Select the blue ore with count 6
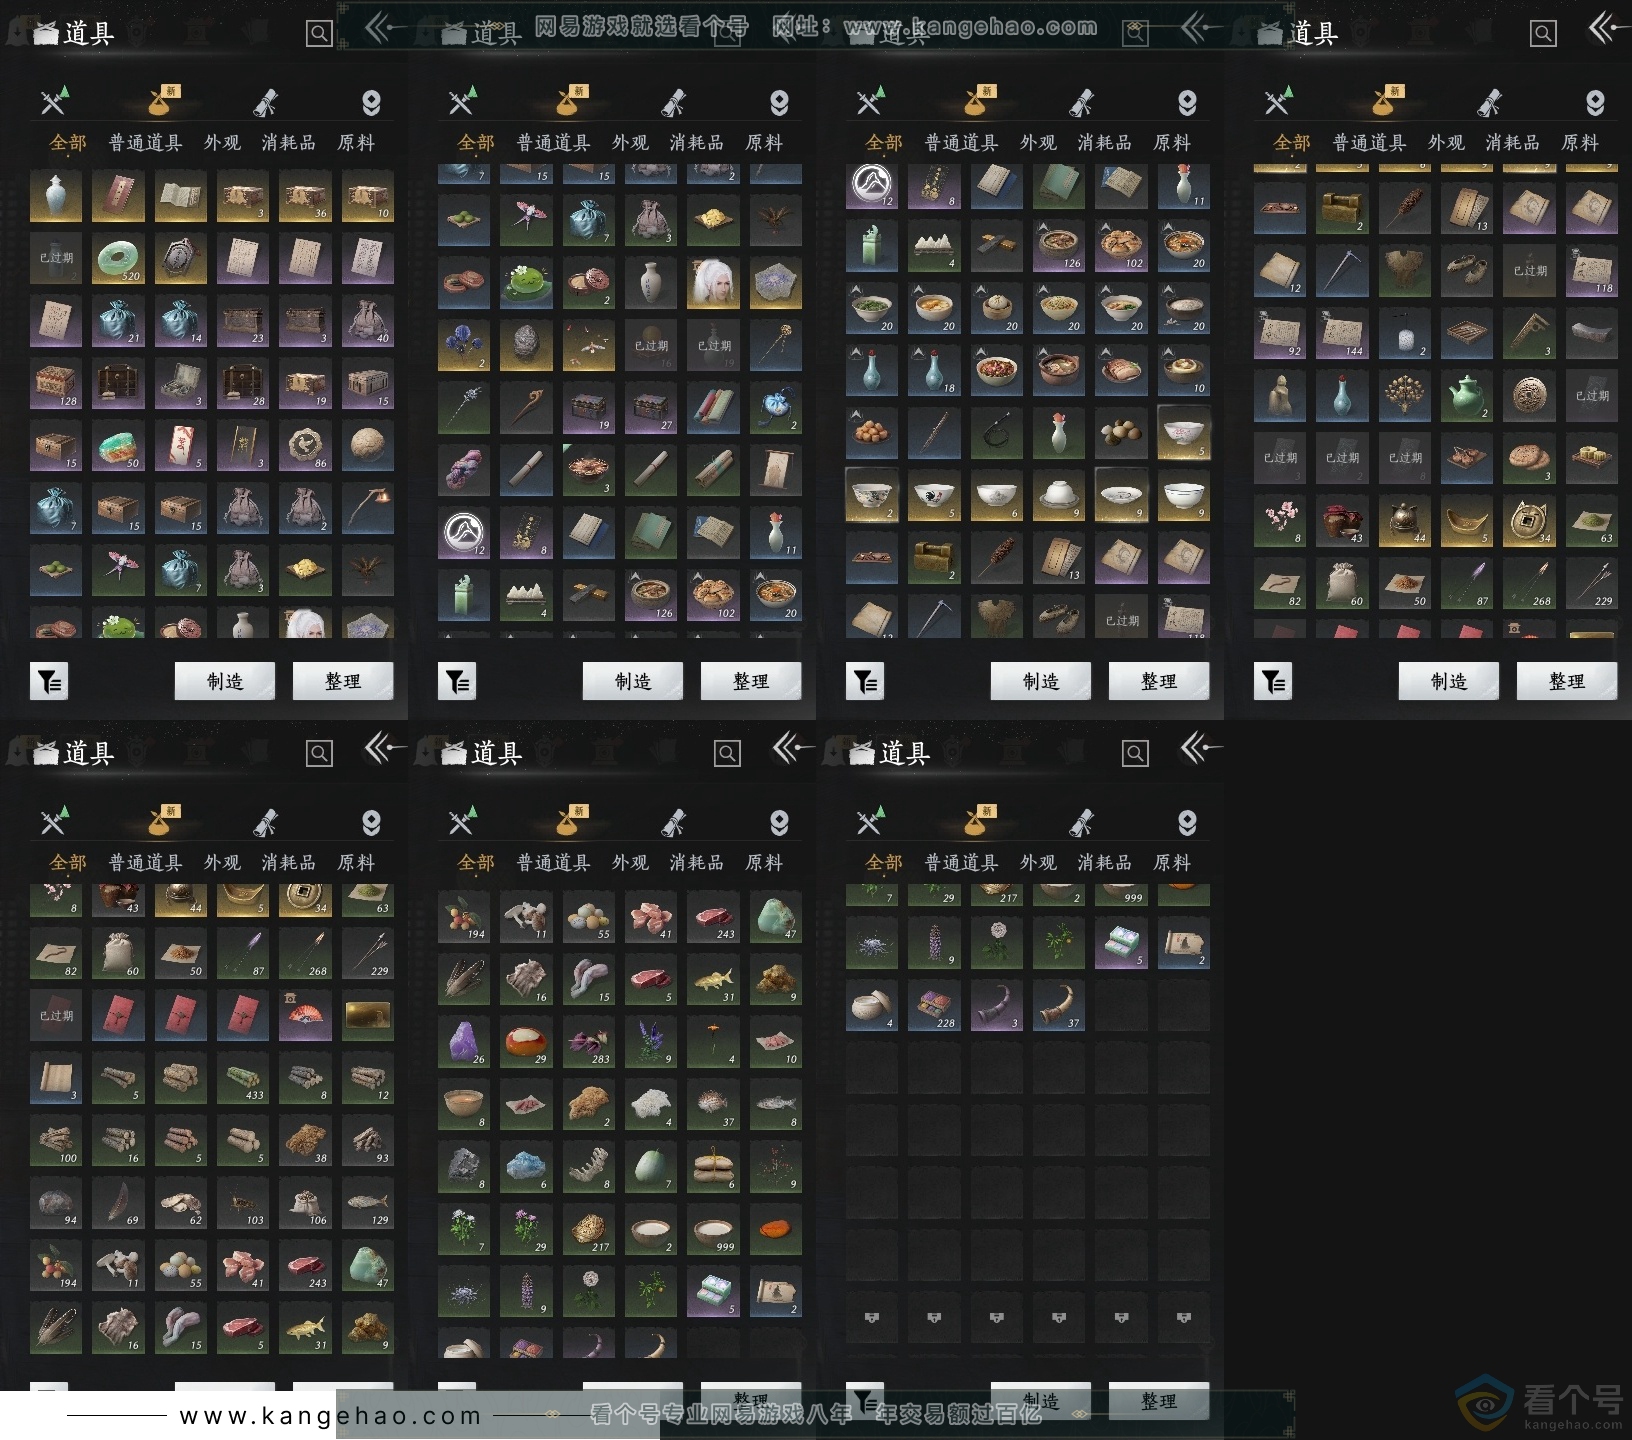Screen dimensions: 1632x1440 click(x=526, y=1166)
